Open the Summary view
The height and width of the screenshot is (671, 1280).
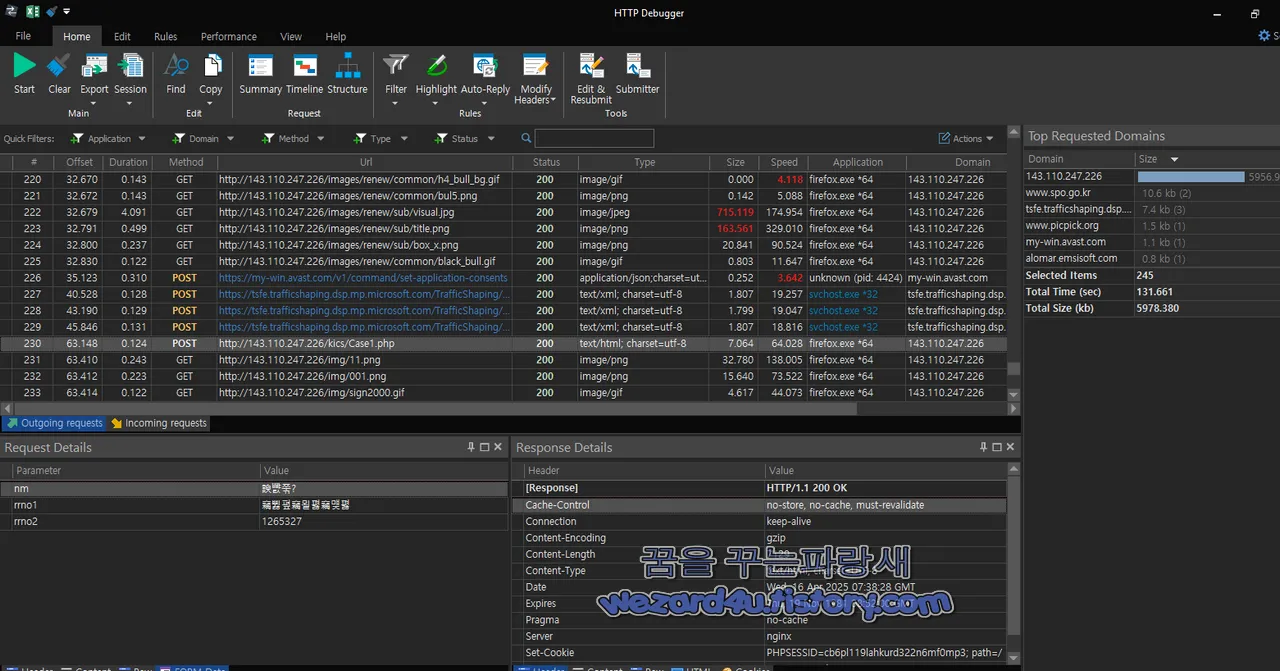pyautogui.click(x=260, y=75)
